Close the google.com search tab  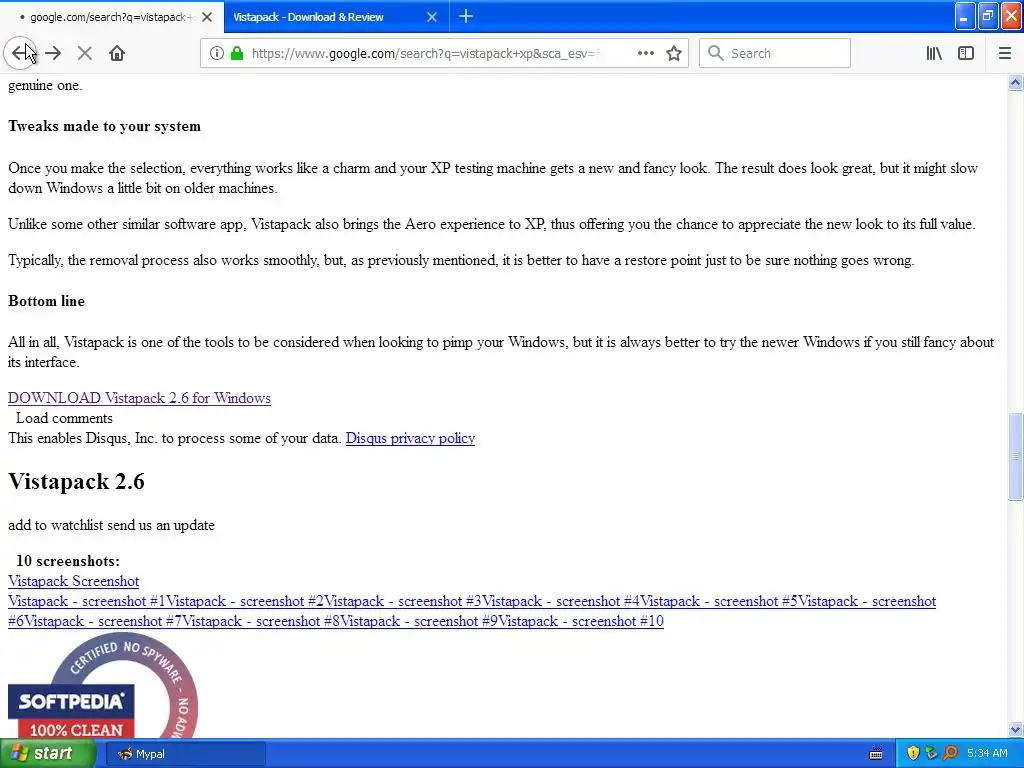tap(207, 17)
